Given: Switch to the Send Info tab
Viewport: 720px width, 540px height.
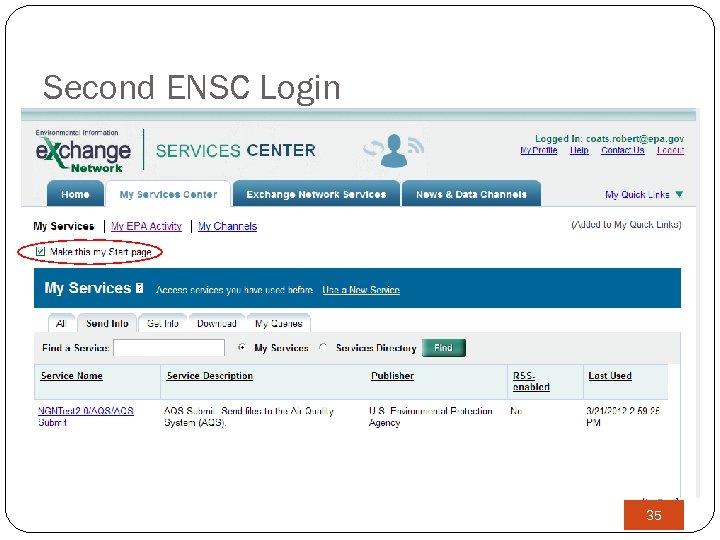Looking at the screenshot, I should [x=107, y=323].
